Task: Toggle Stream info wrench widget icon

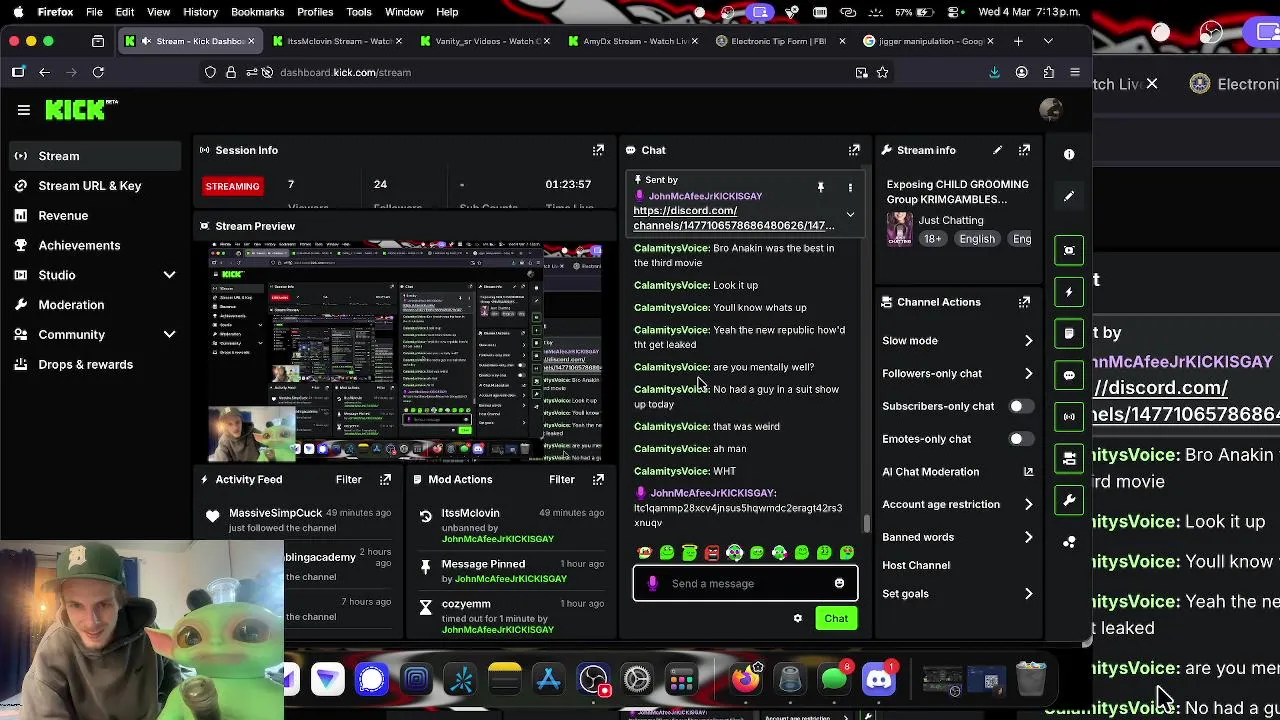Action: tap(1069, 500)
